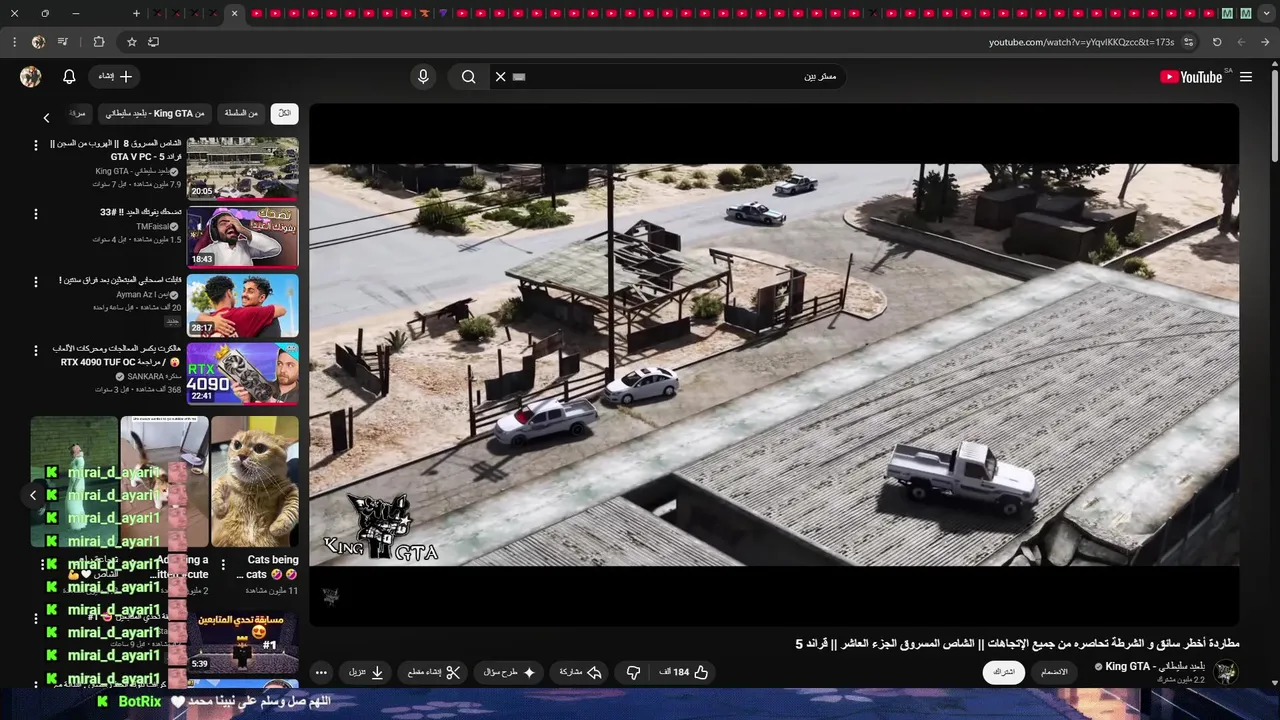Viewport: 1280px width, 720px height.
Task: Open the 5:39 Minecraft challenge thumbnail
Action: click(242, 641)
